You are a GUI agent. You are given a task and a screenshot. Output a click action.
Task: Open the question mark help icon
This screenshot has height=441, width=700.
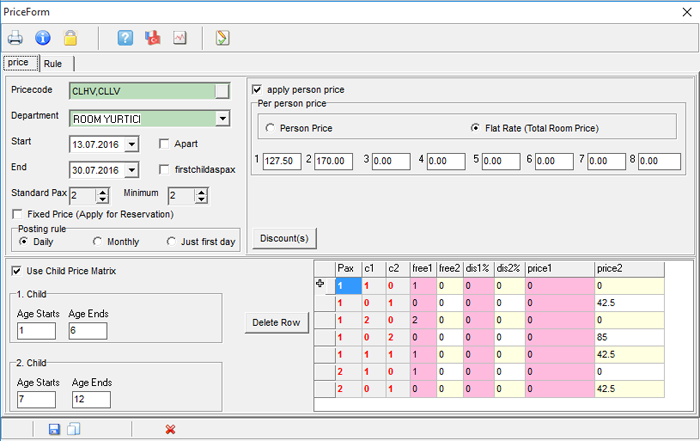click(125, 38)
